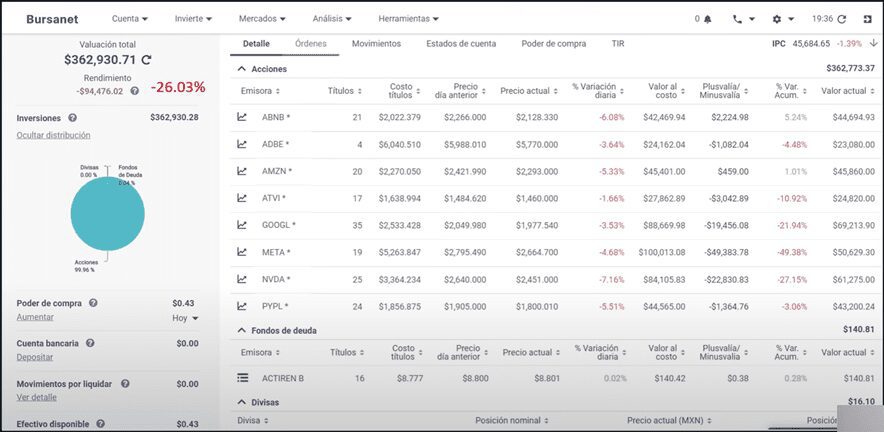Collapse the Fondos de deuda section
The height and width of the screenshot is (432, 884).
point(240,329)
